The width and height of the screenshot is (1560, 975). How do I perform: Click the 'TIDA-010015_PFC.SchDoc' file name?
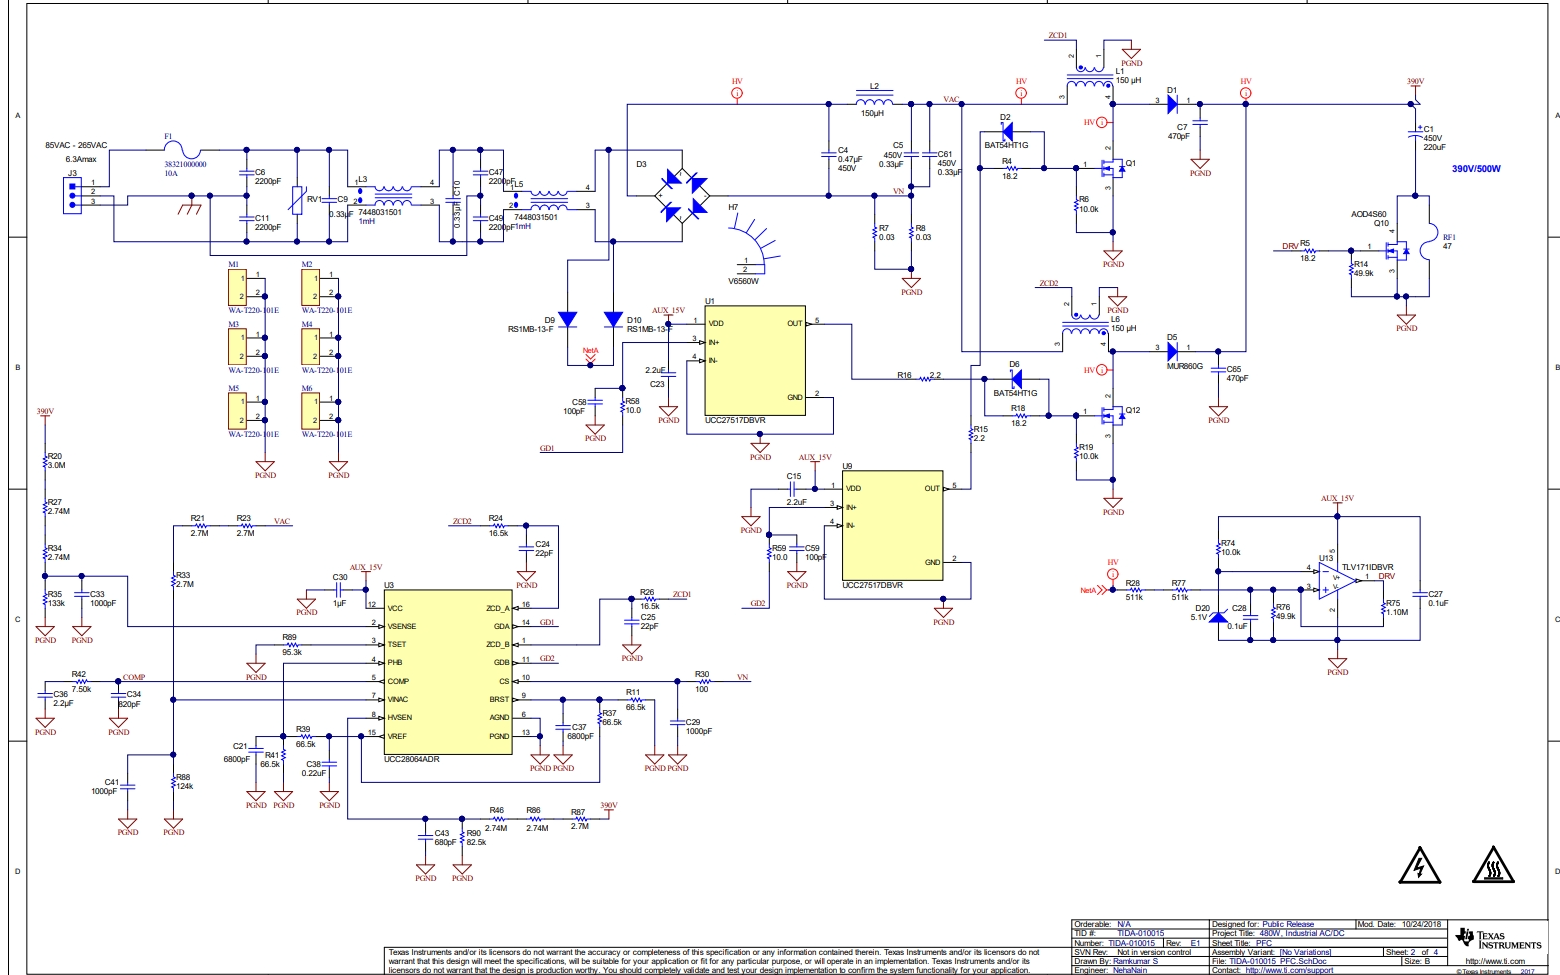pos(1277,961)
